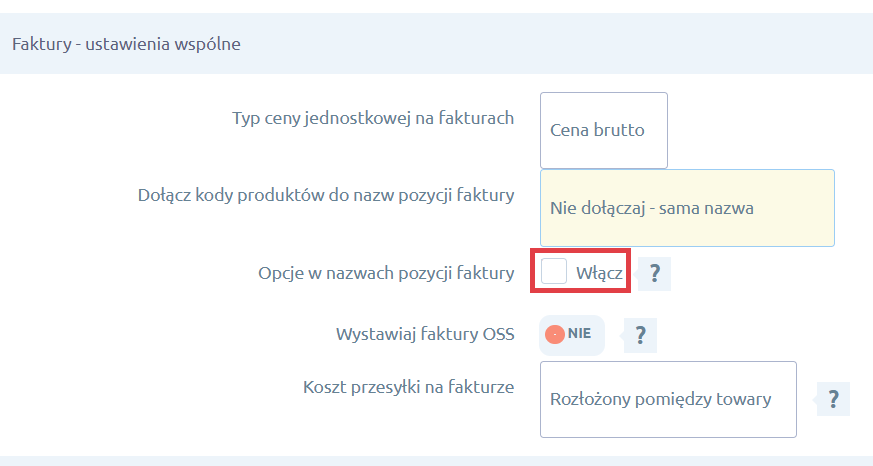Click the Dołącz kody produktów label

(x=326, y=195)
